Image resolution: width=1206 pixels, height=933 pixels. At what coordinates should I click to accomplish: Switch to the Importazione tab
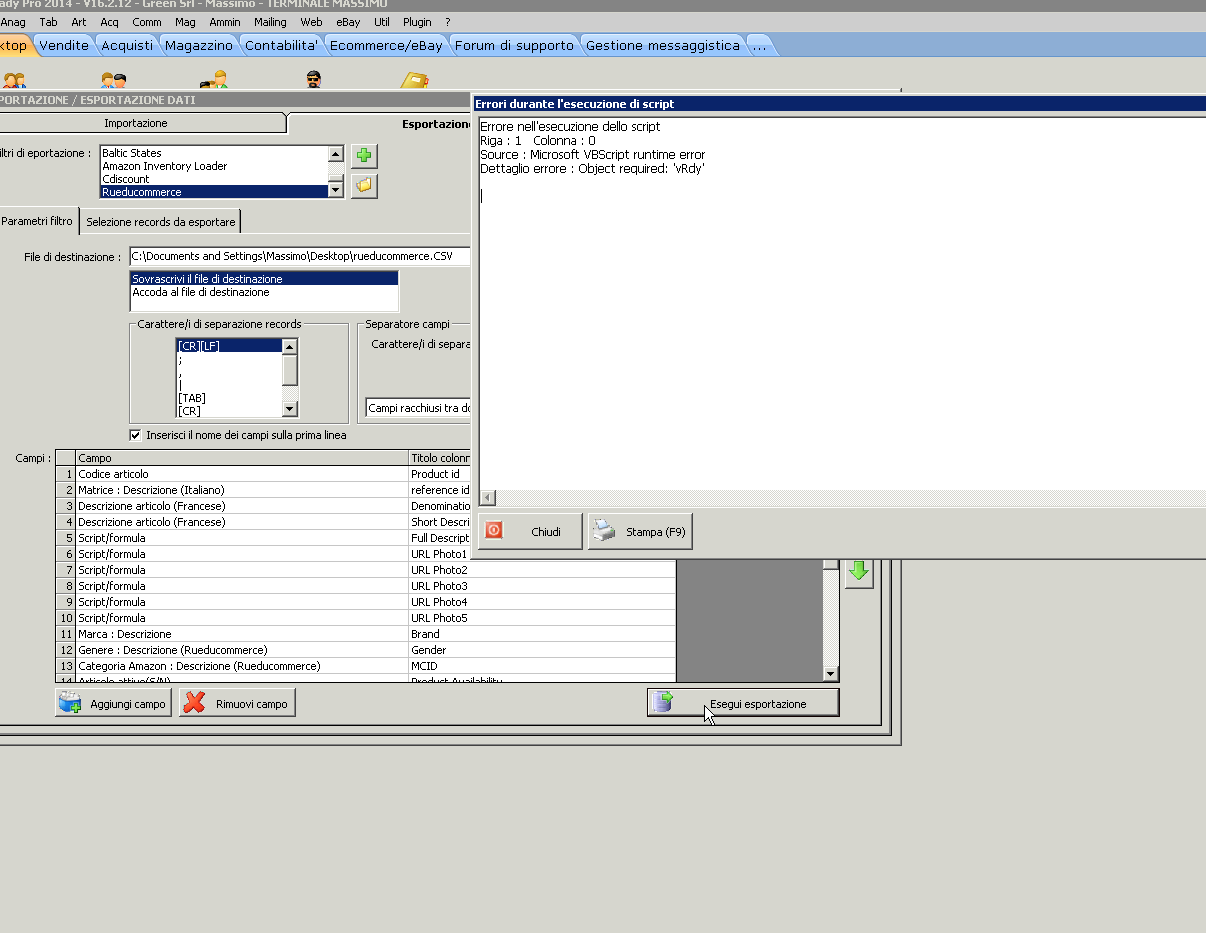136,123
